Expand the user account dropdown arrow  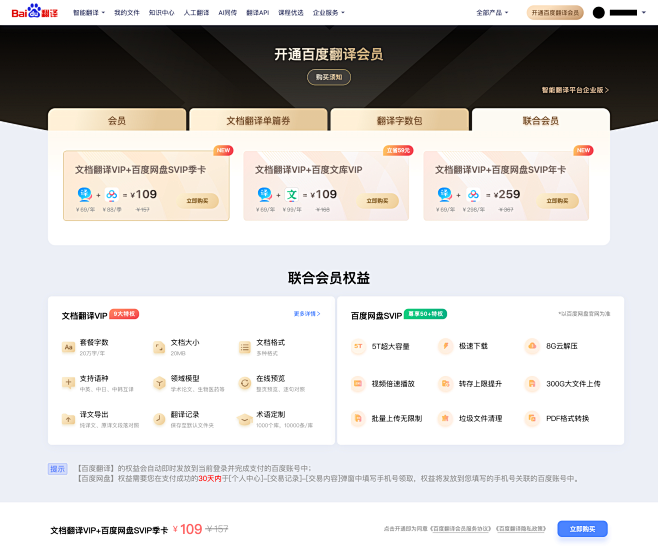coord(644,13)
